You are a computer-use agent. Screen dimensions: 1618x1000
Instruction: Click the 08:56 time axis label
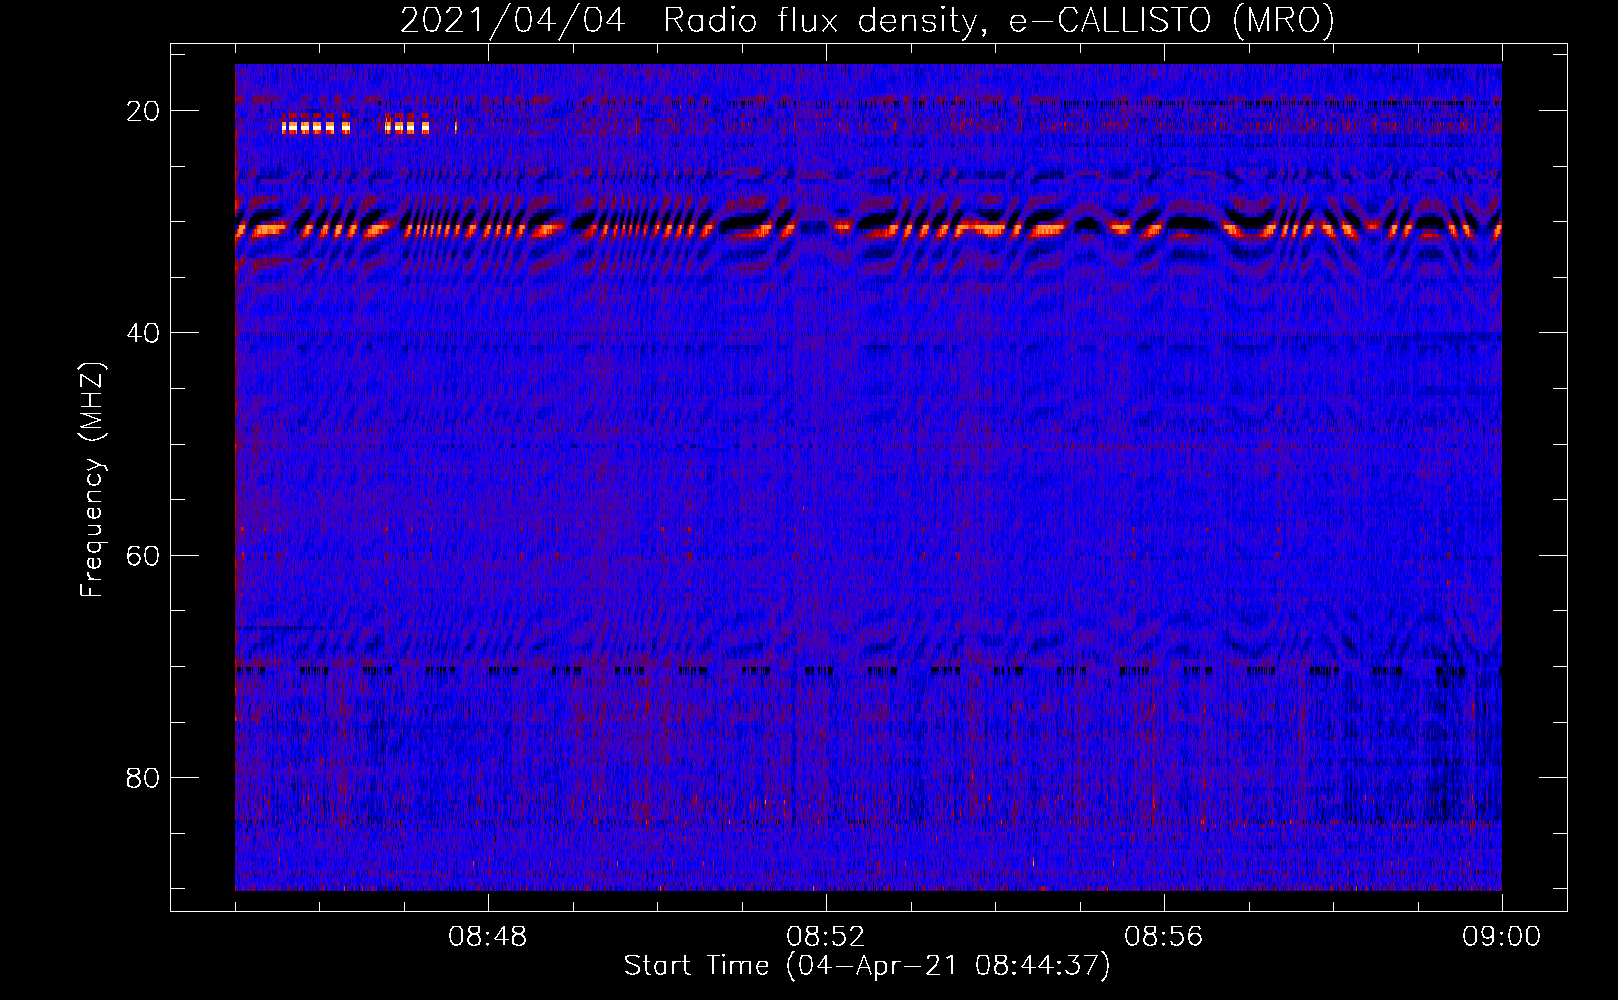click(x=1164, y=938)
